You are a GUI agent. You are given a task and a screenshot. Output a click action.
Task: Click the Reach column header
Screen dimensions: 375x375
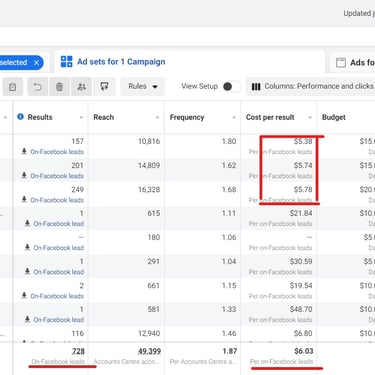pos(104,117)
